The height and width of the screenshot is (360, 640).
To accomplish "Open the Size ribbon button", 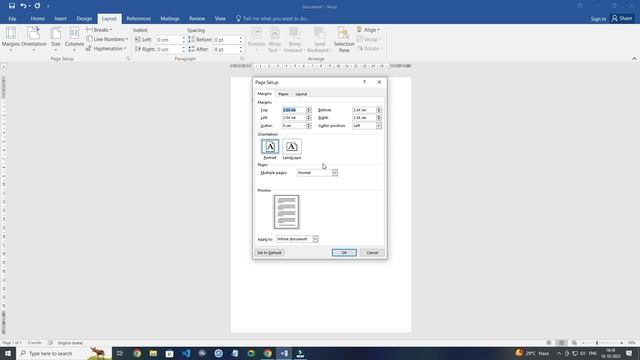I will pyautogui.click(x=56, y=39).
